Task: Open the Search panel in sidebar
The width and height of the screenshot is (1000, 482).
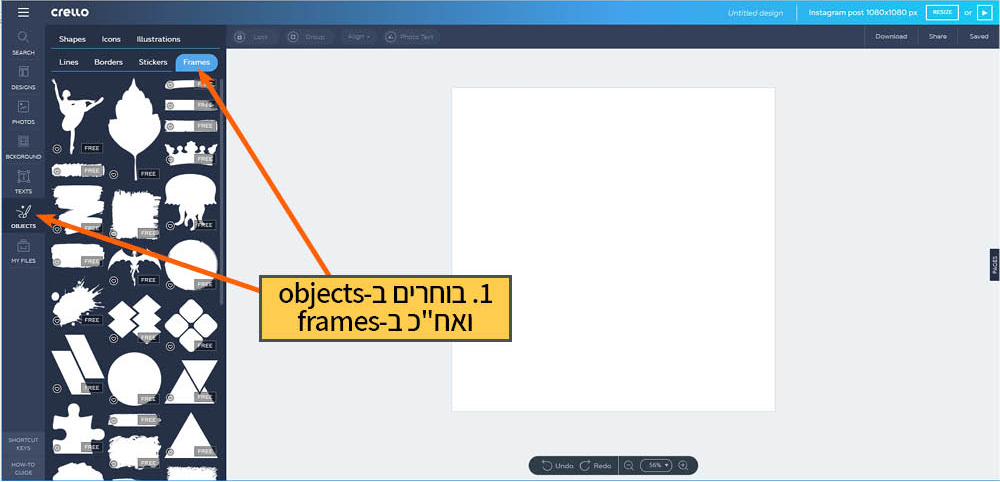Action: pos(23,42)
